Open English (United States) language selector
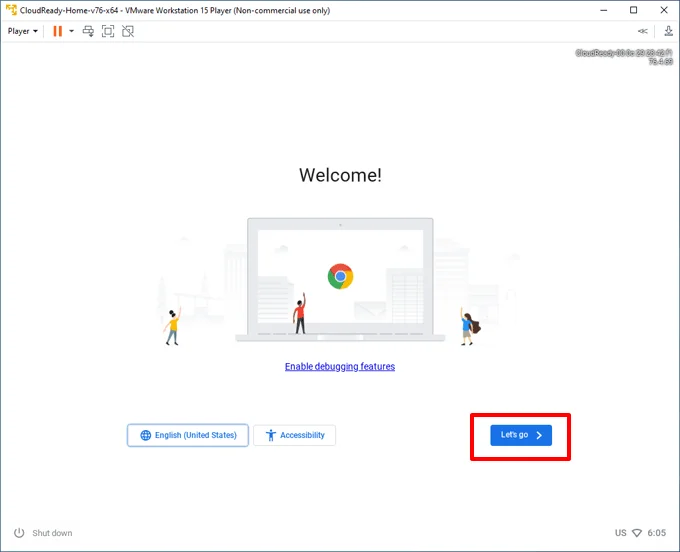 [188, 435]
